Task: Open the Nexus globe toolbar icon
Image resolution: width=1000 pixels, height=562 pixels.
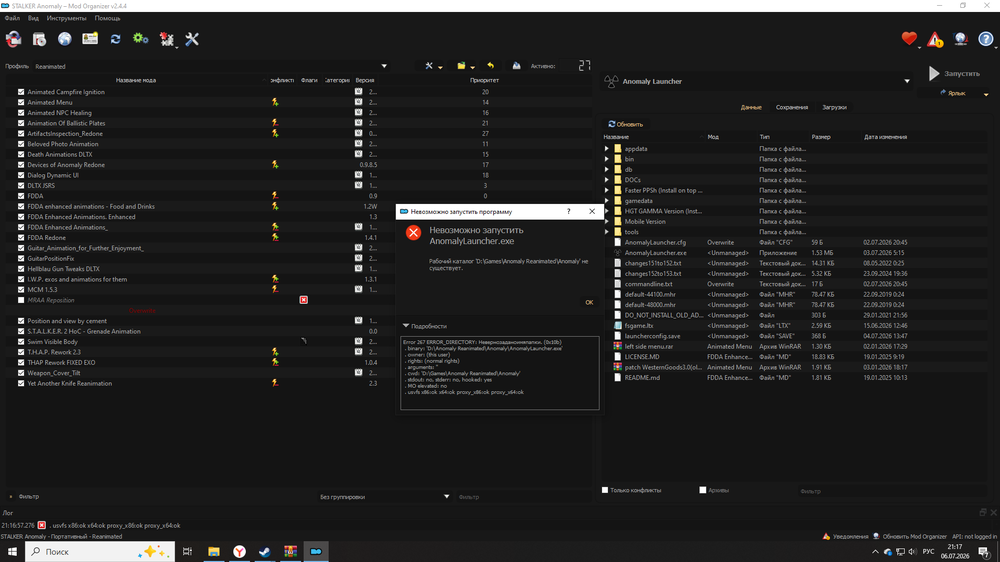Action: (x=64, y=39)
